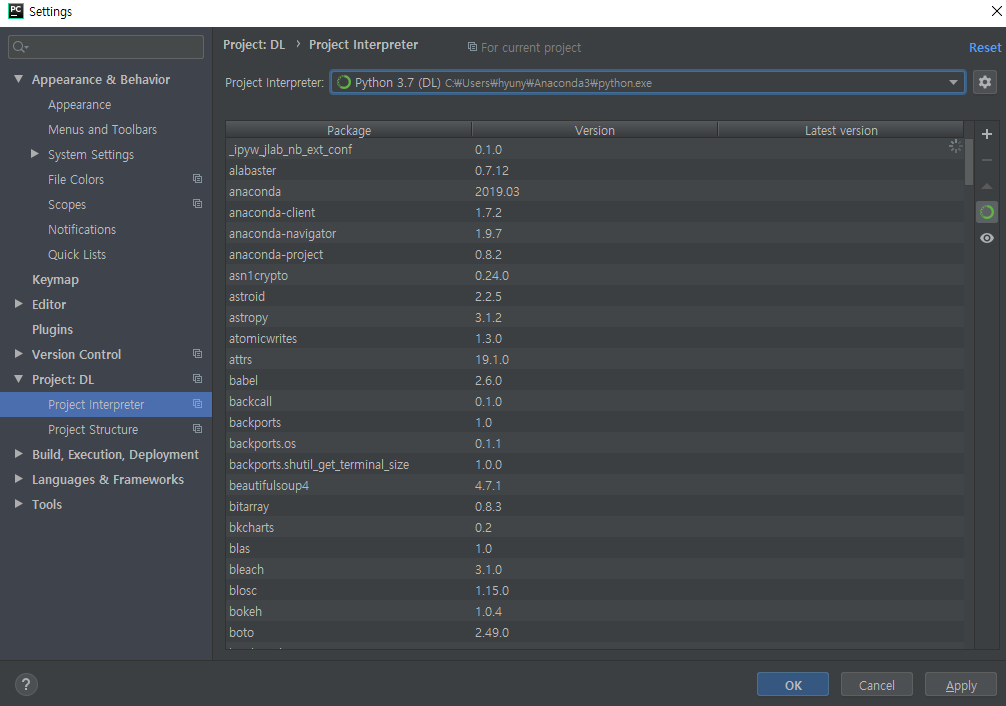Click the OK button

pyautogui.click(x=793, y=684)
